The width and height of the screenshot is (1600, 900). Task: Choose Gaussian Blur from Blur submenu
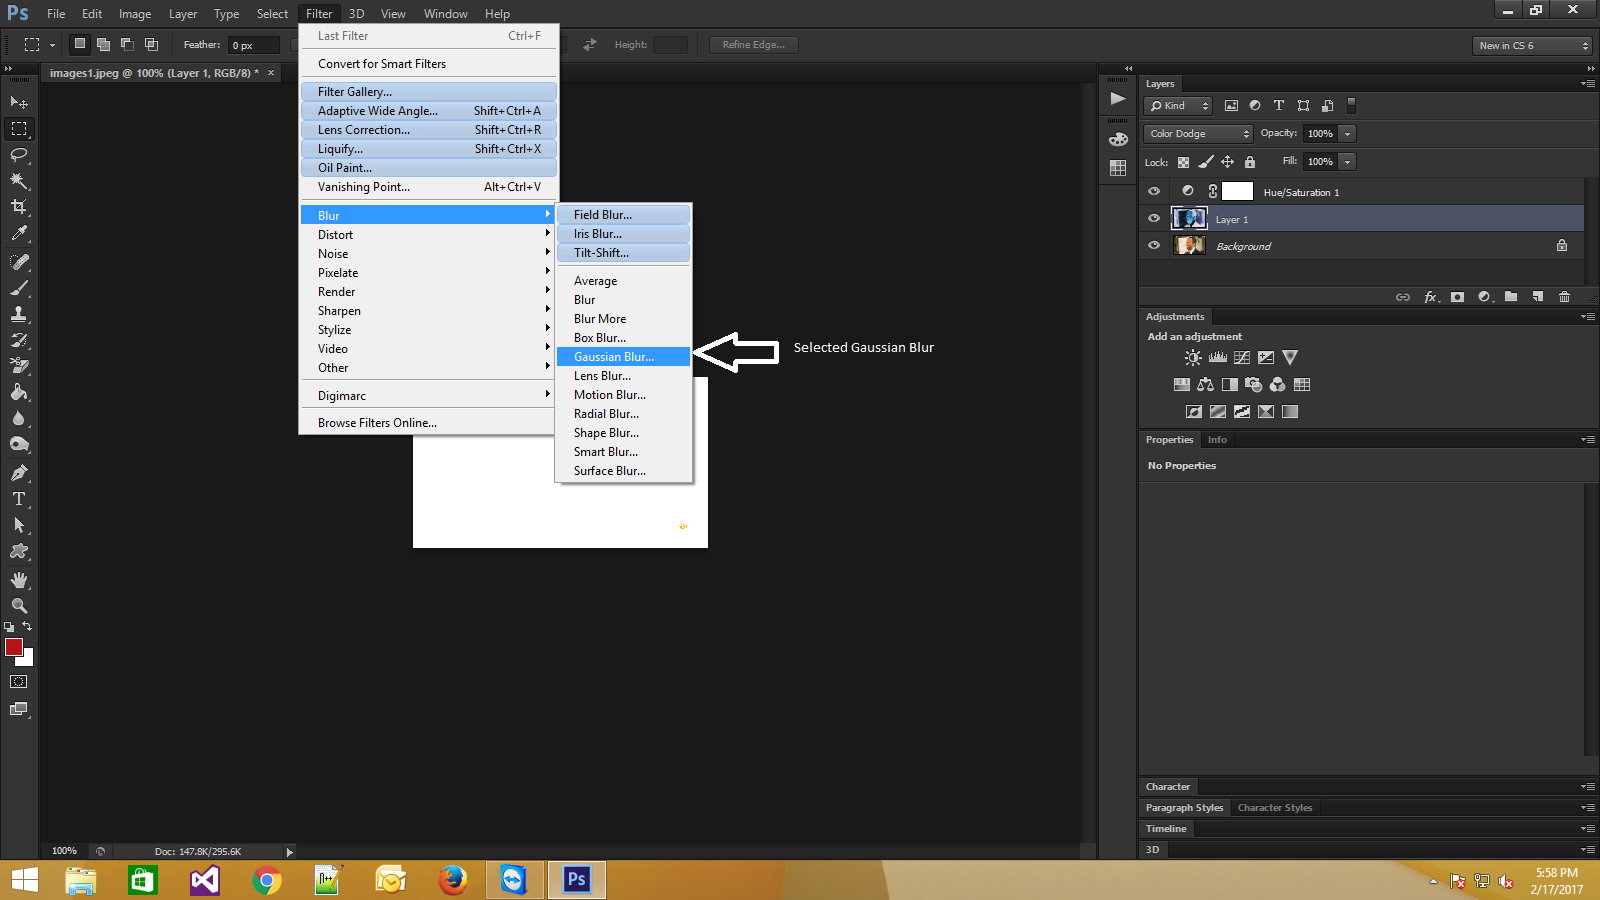click(x=623, y=357)
